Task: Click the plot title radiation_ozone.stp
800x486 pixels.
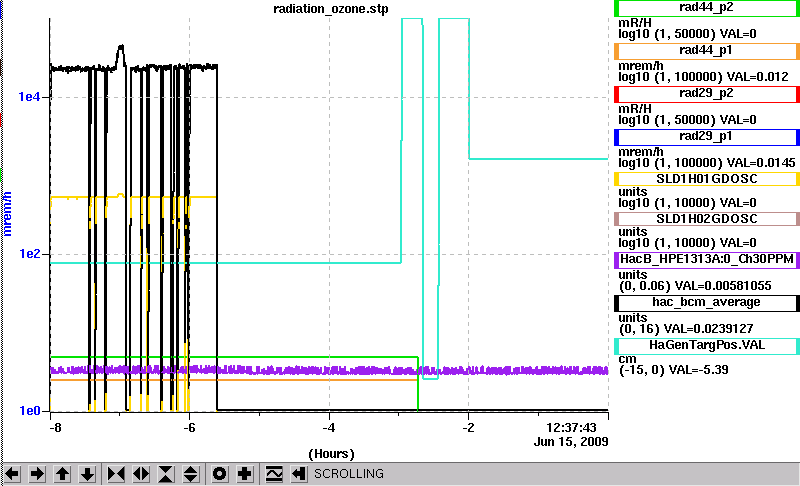Action: click(x=331, y=9)
